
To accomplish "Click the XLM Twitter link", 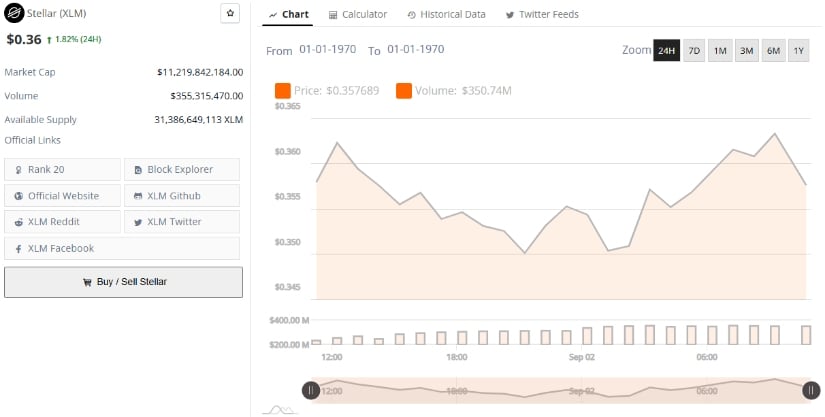I will tap(182, 222).
